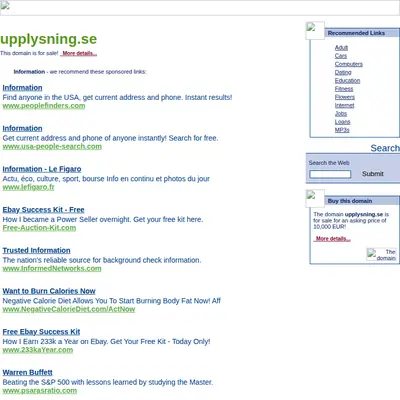Screen dimensions: 400x400
Task: Click the Recommended Links panel header
Action: pos(362,33)
